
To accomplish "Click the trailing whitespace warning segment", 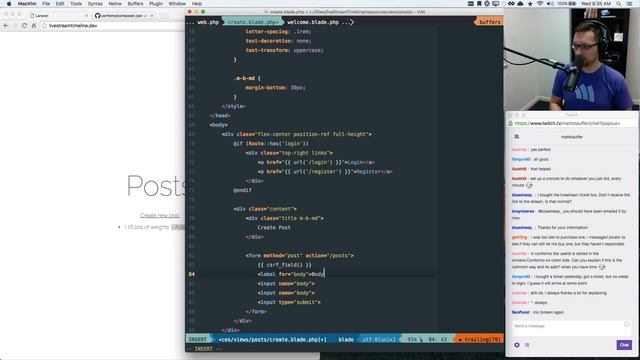I will [479, 340].
